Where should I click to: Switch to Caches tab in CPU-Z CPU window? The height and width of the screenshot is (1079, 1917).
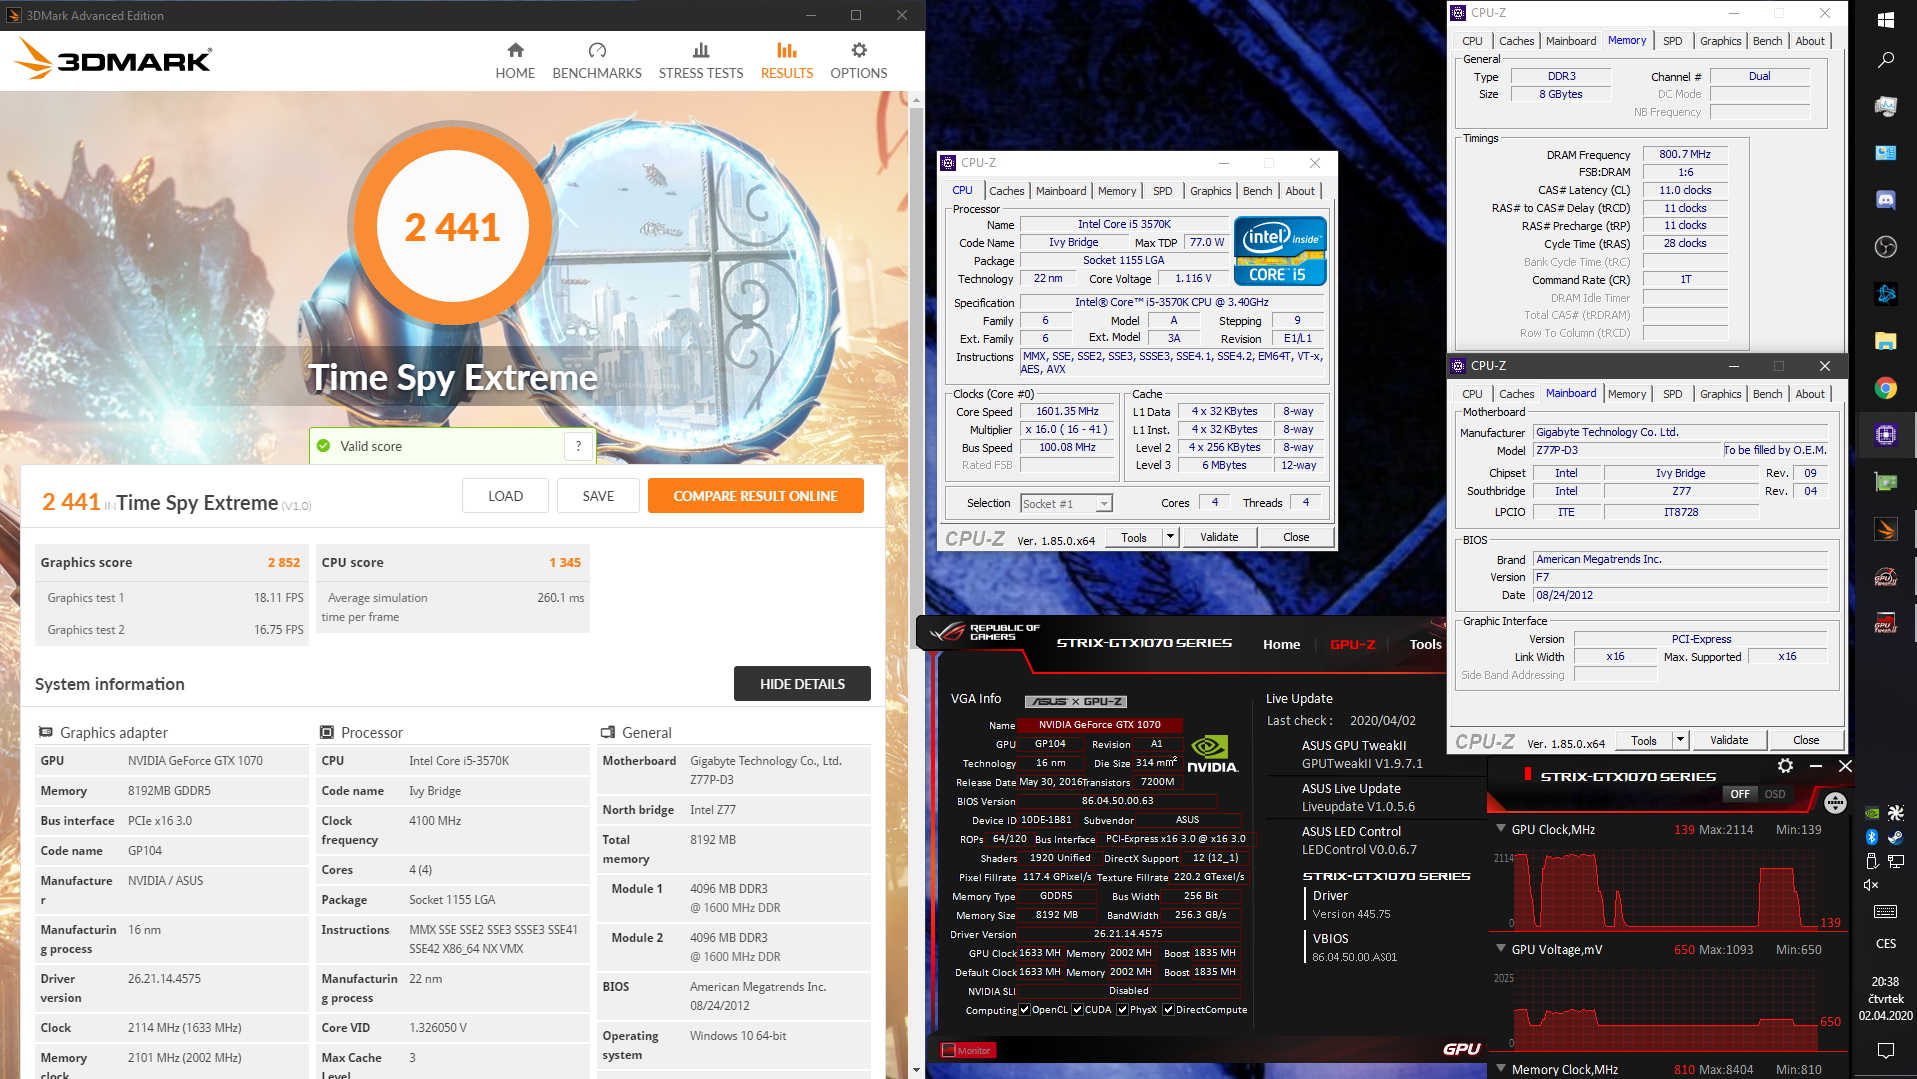(x=1006, y=191)
